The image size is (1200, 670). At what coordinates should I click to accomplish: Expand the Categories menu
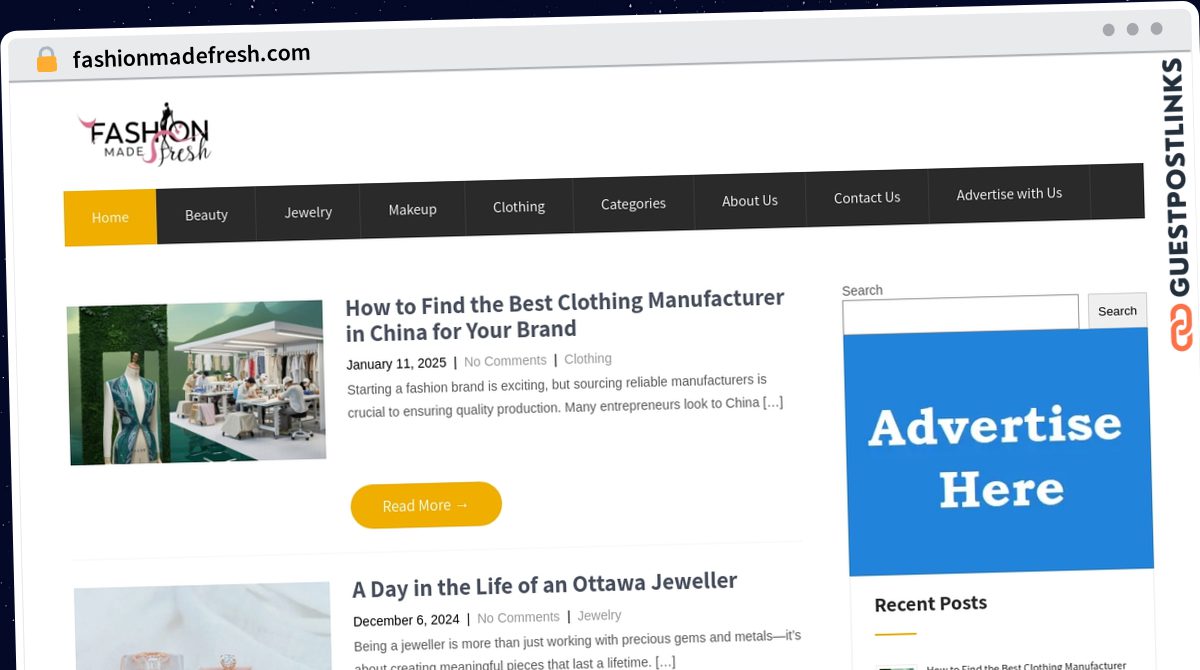click(x=633, y=204)
